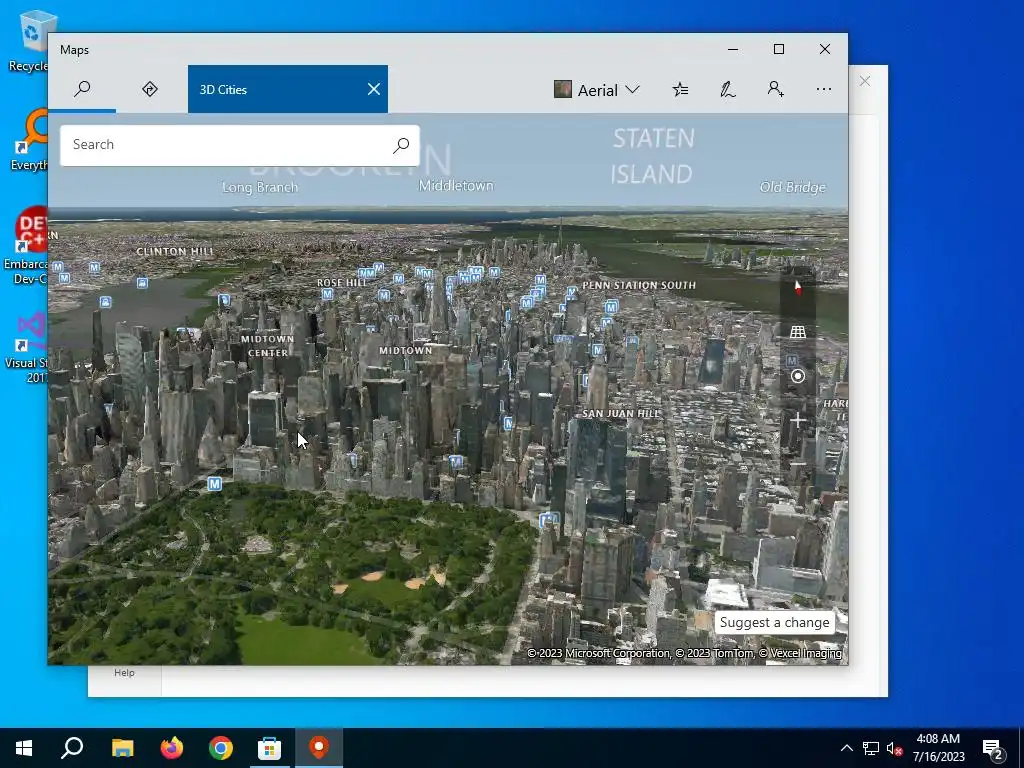Open Microsoft Store from the taskbar
1024x768 pixels.
point(270,748)
